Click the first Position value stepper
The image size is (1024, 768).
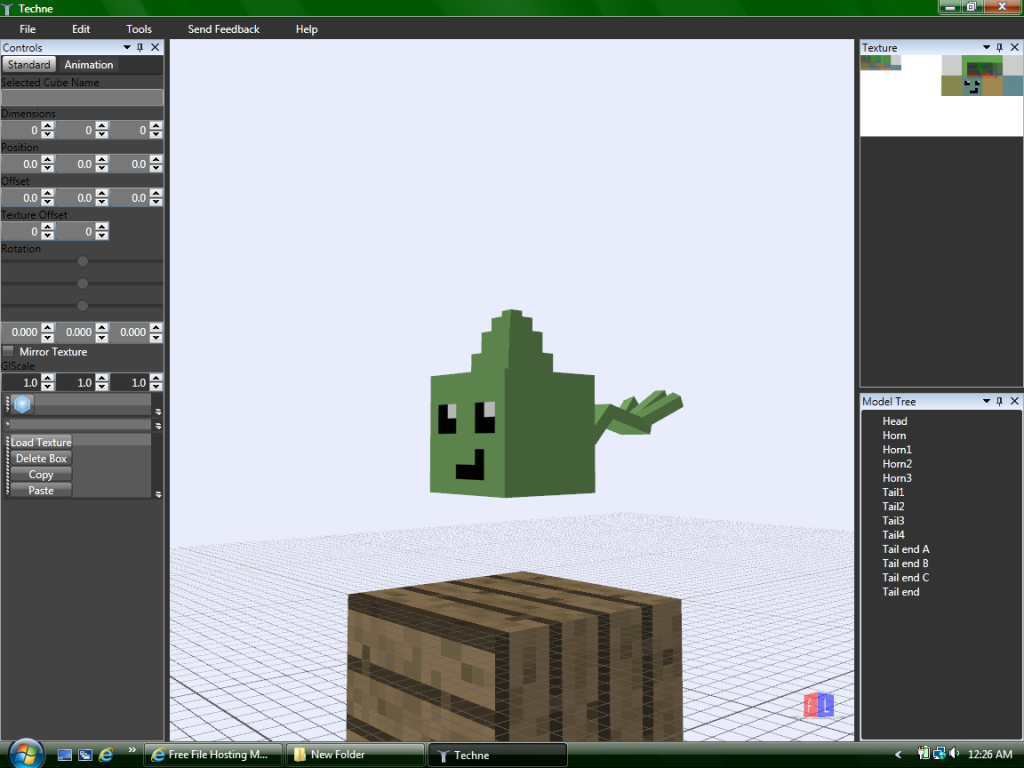click(47, 164)
